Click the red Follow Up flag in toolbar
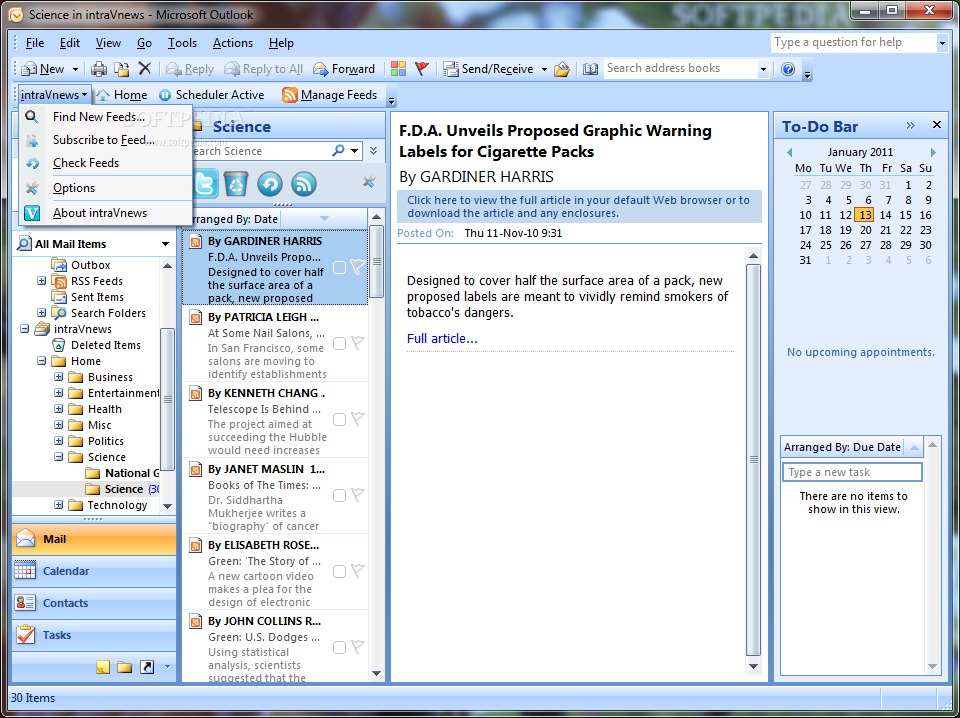The width and height of the screenshot is (960, 718). [x=422, y=69]
